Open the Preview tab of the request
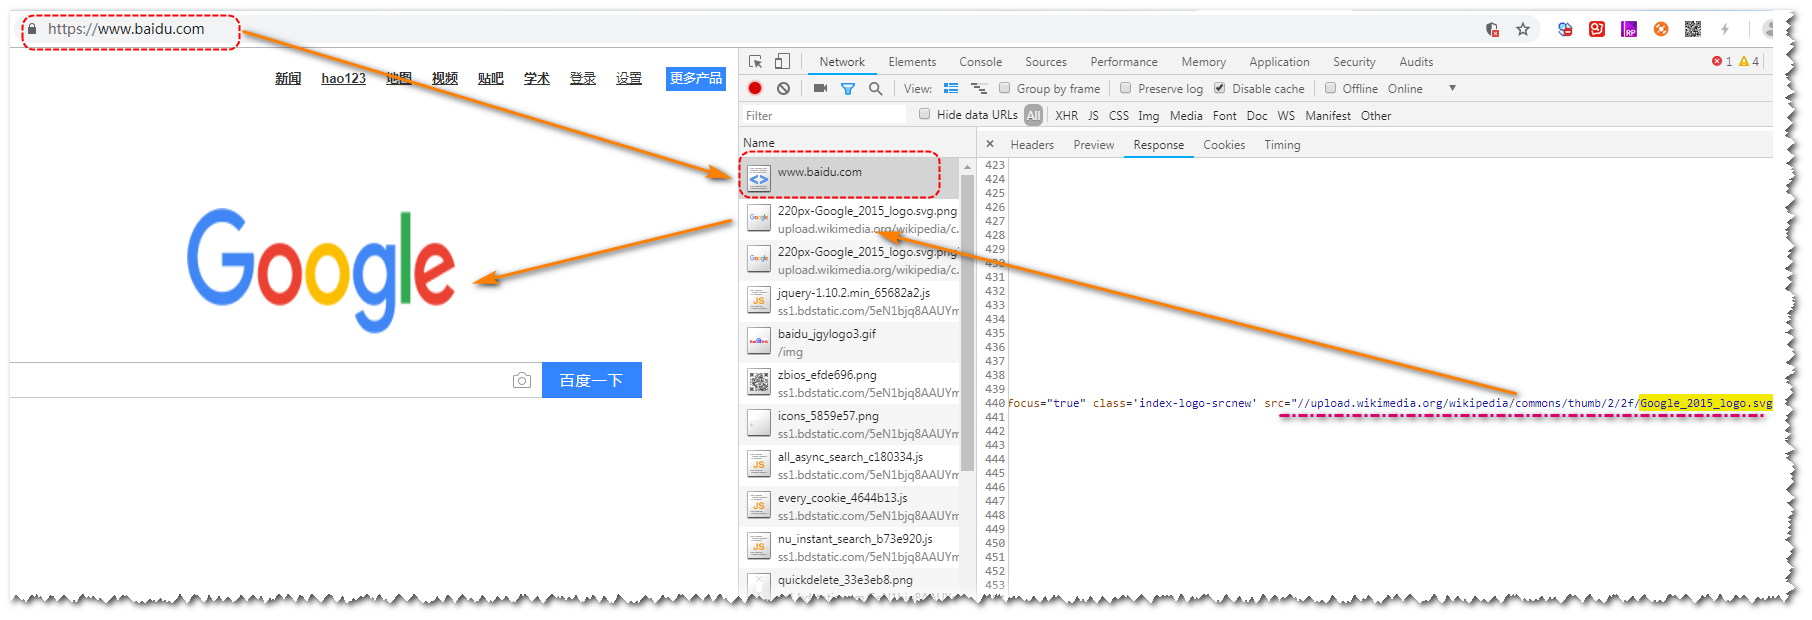This screenshot has width=1812, height=620. pyautogui.click(x=1094, y=145)
